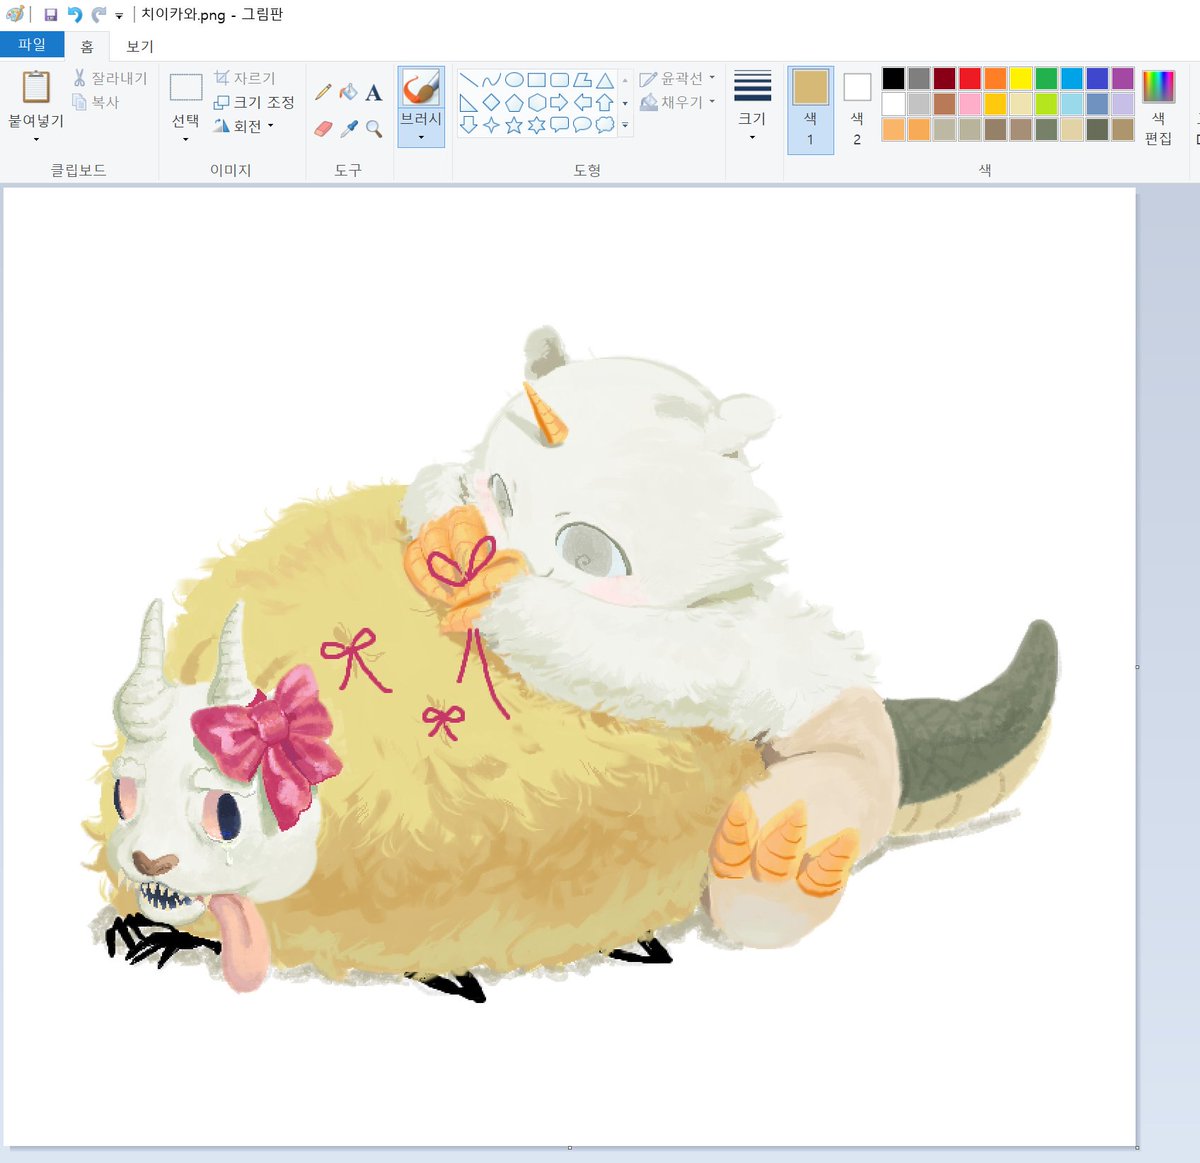Open the 채우기 (Fill) dropdown
This screenshot has height=1163, width=1200.
point(678,102)
